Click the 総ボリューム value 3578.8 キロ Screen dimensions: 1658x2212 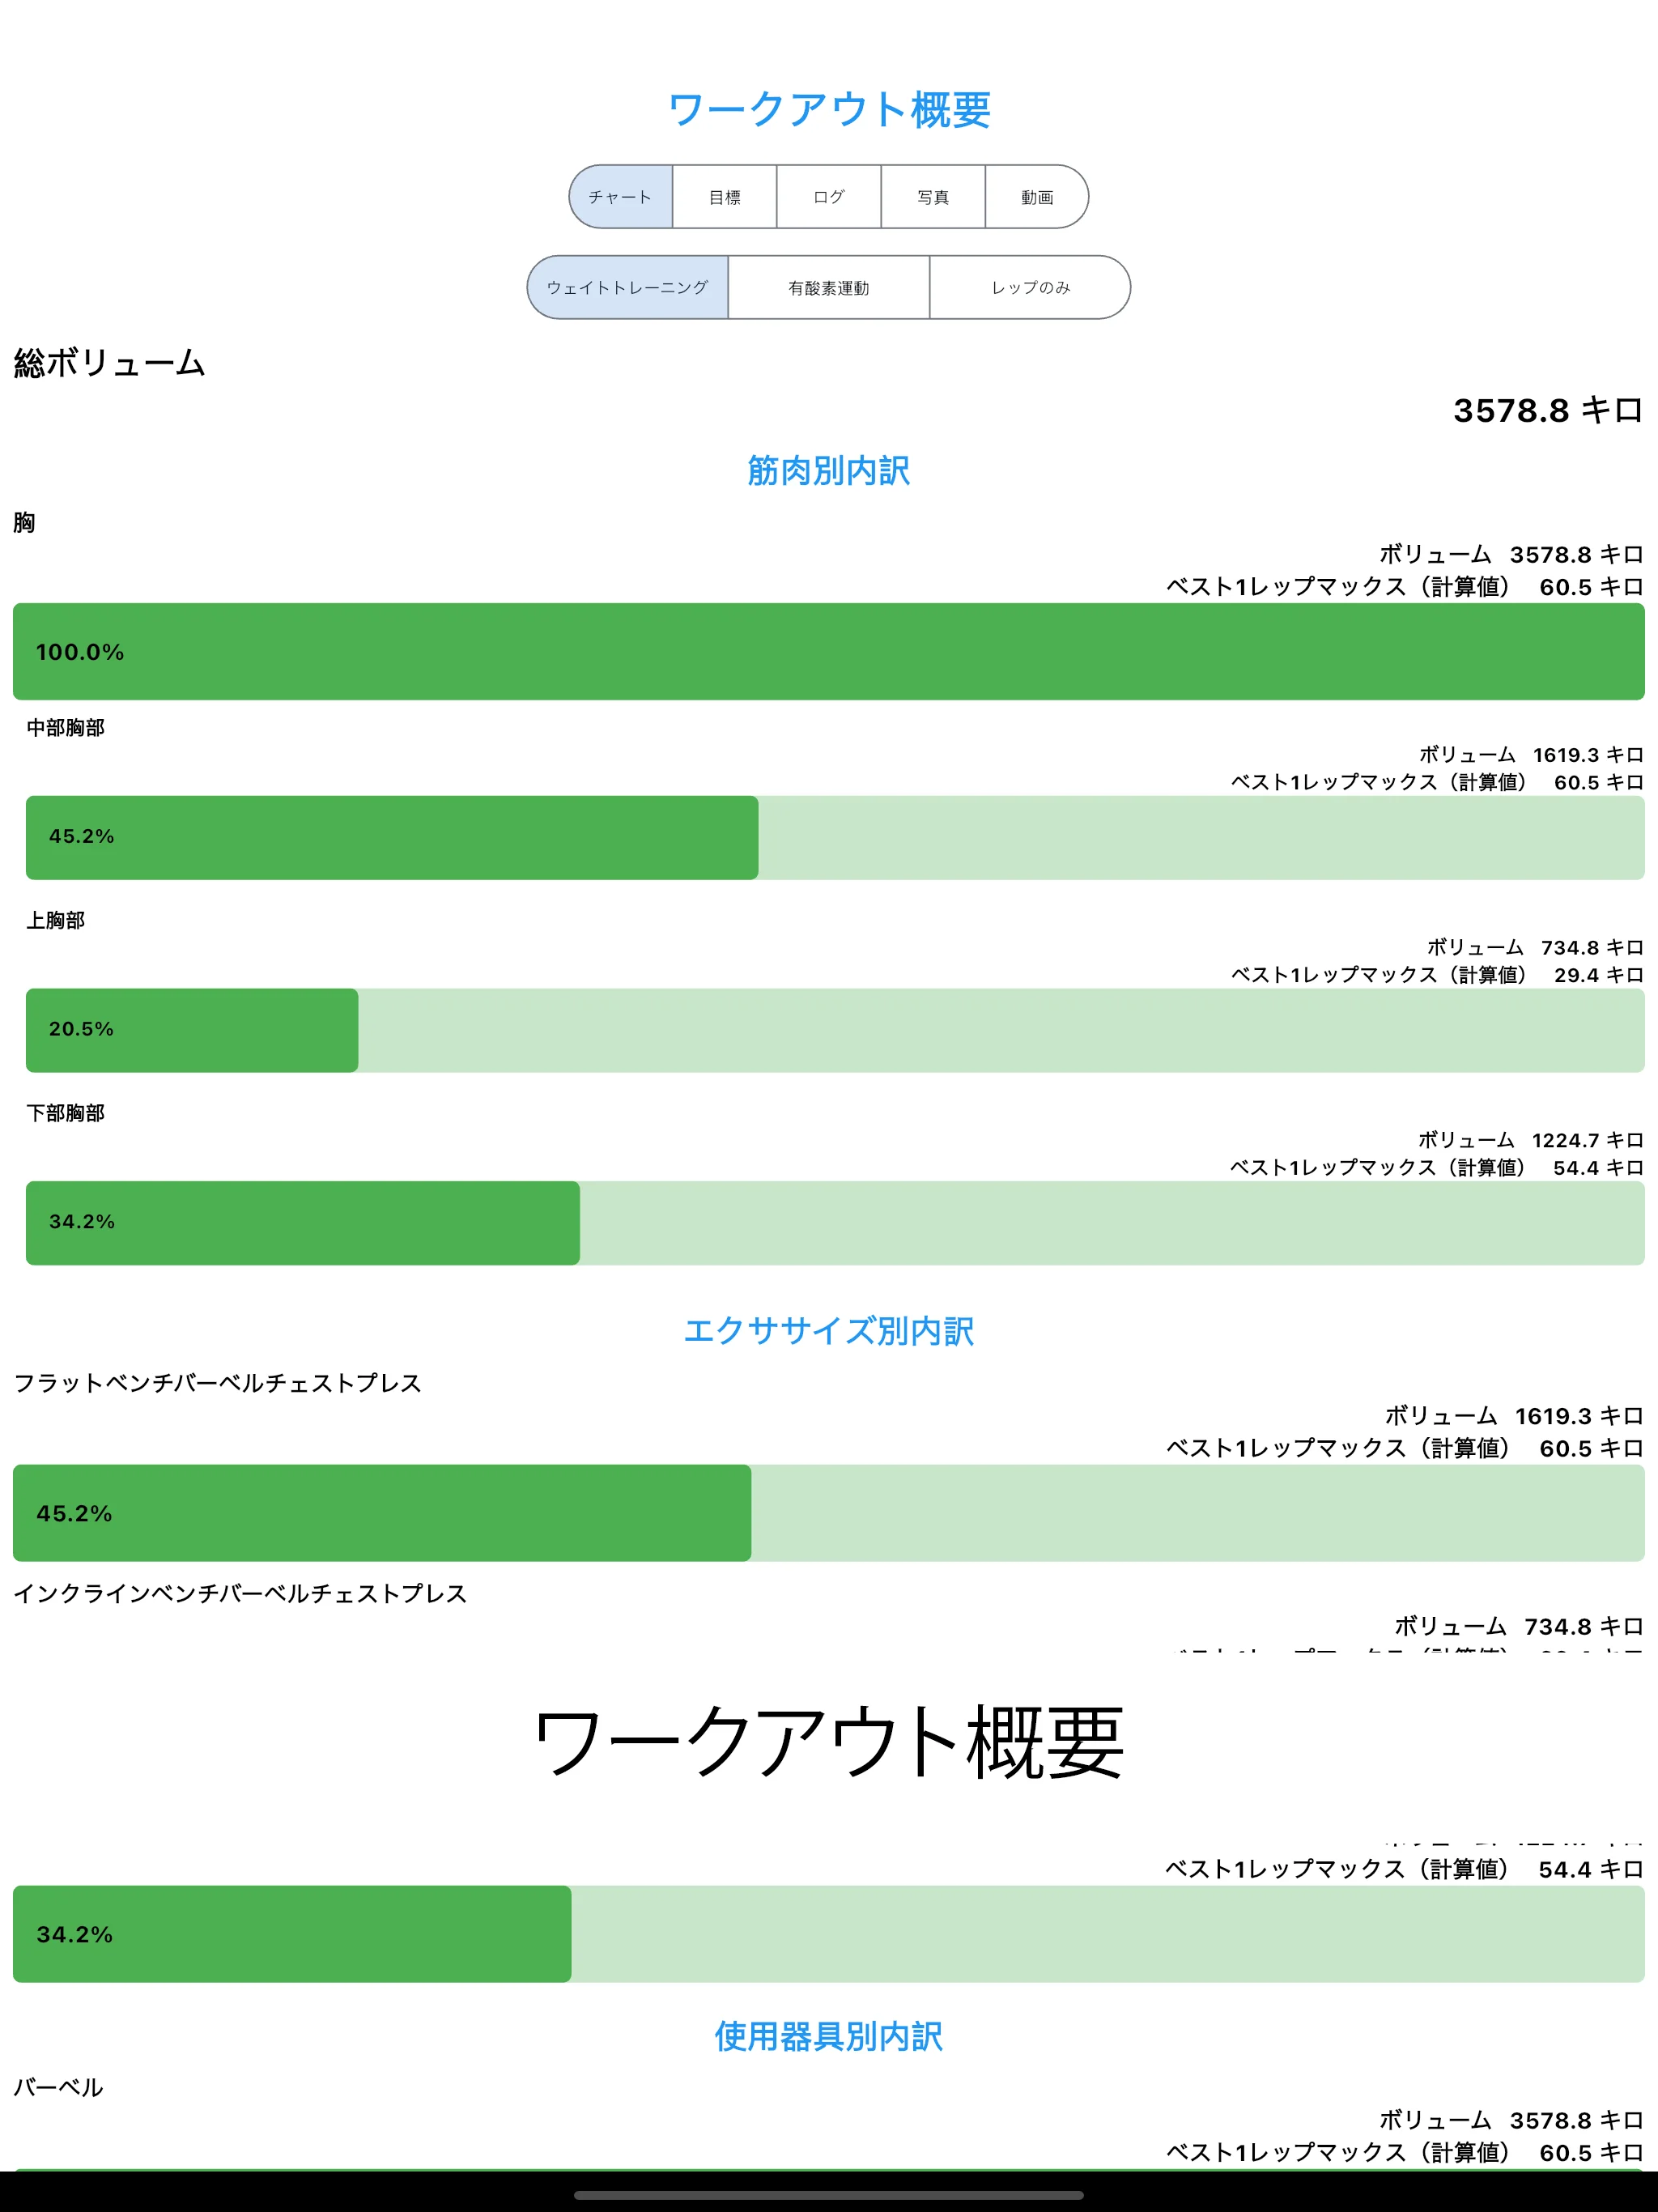1546,410
